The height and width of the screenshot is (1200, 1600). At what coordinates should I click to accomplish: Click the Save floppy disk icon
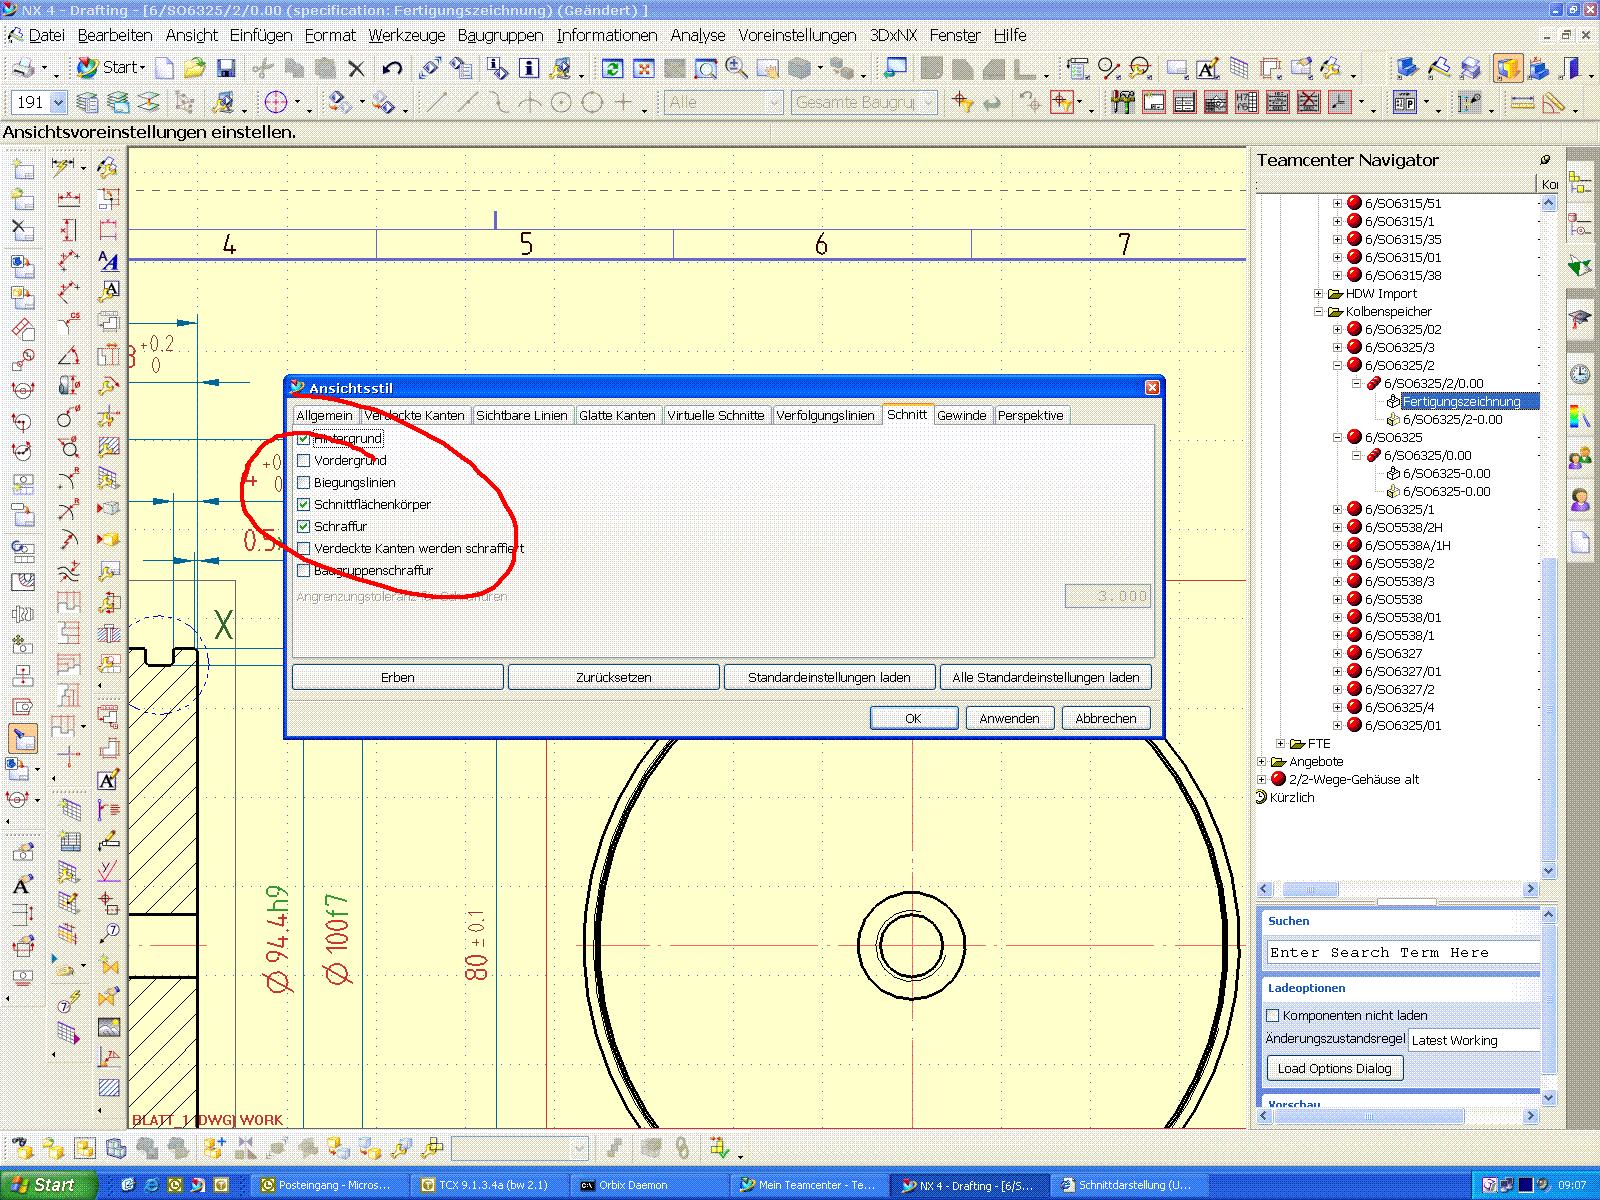[x=226, y=68]
